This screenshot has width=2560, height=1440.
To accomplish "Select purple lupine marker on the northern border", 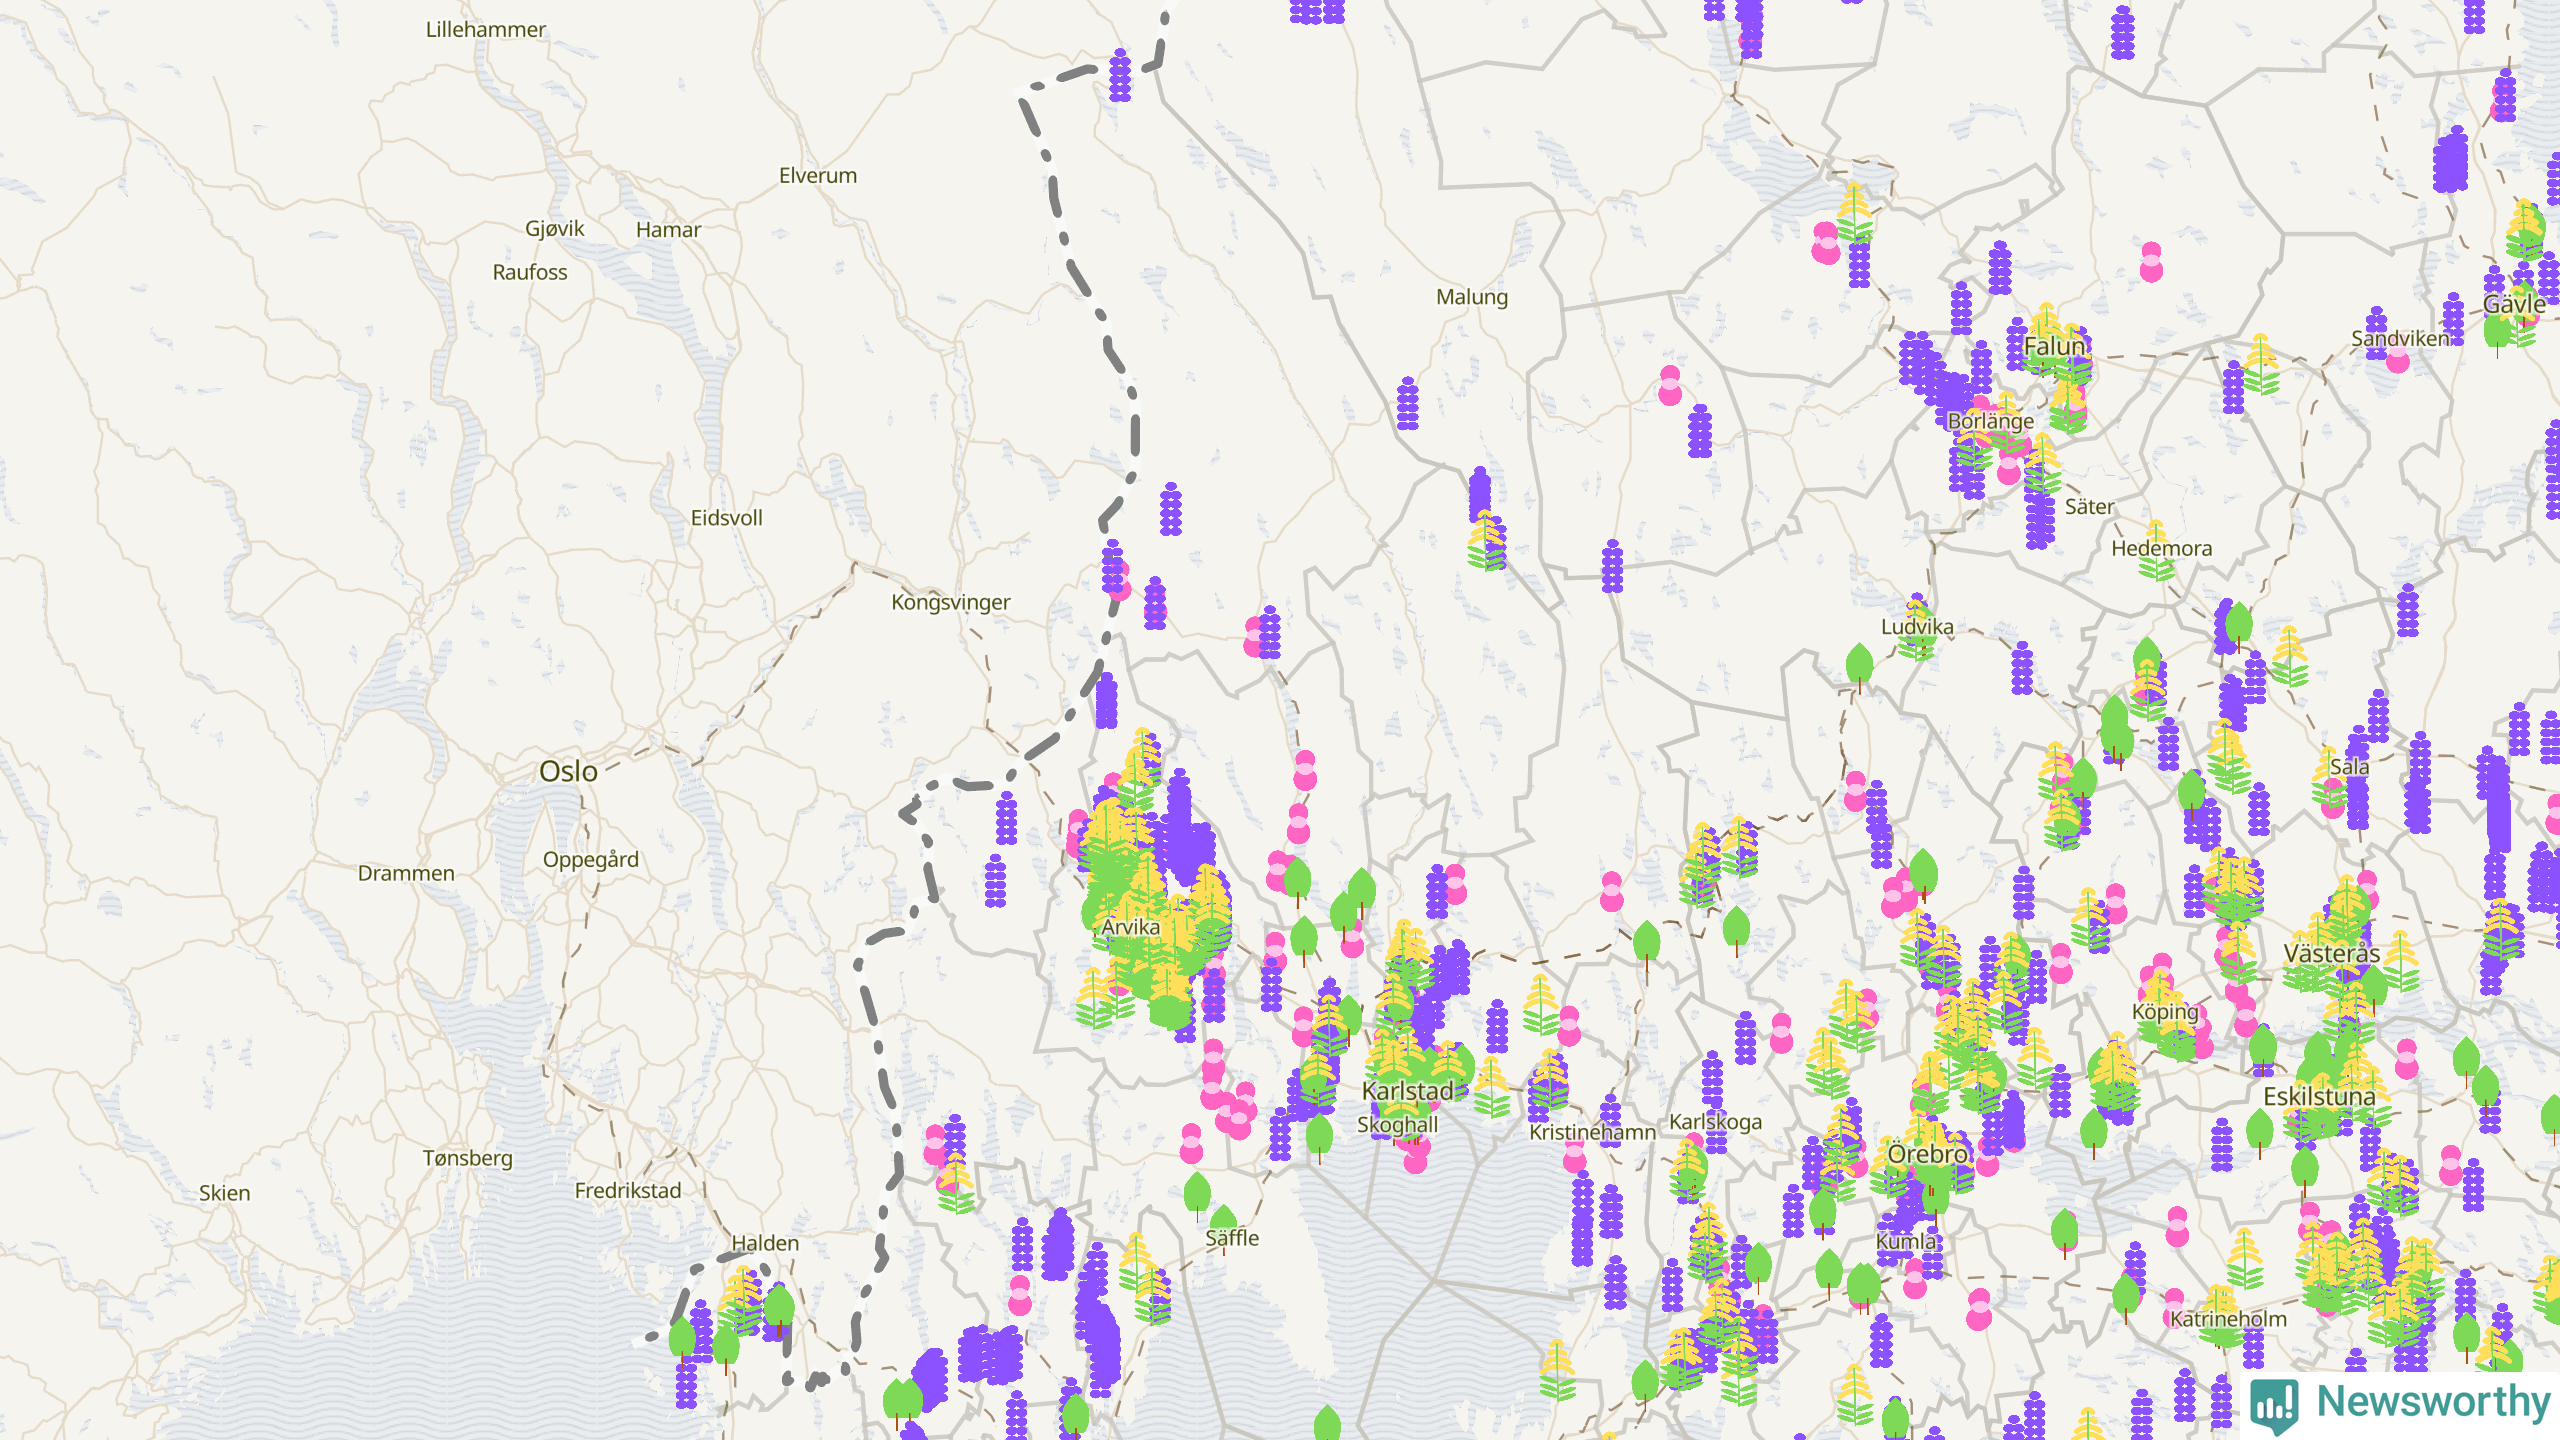I will pos(1120,75).
